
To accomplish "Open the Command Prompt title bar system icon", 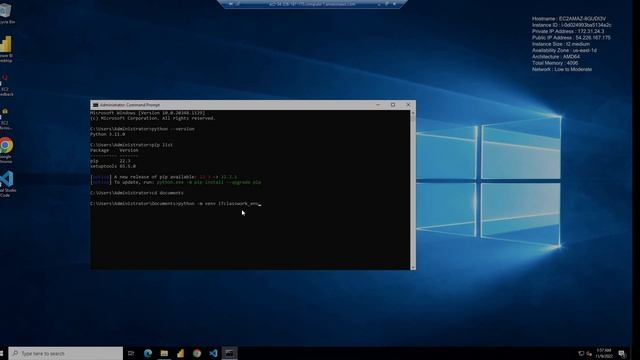I will (96, 105).
